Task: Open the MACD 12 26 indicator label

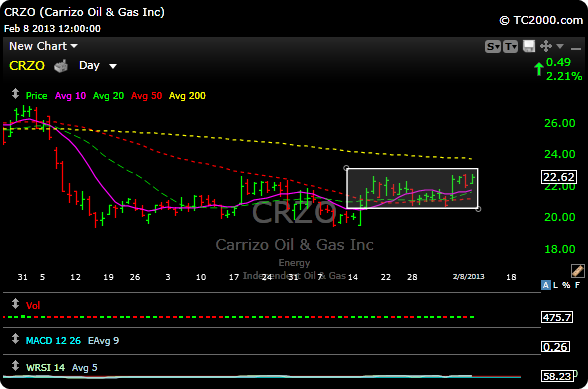Action: 53,341
